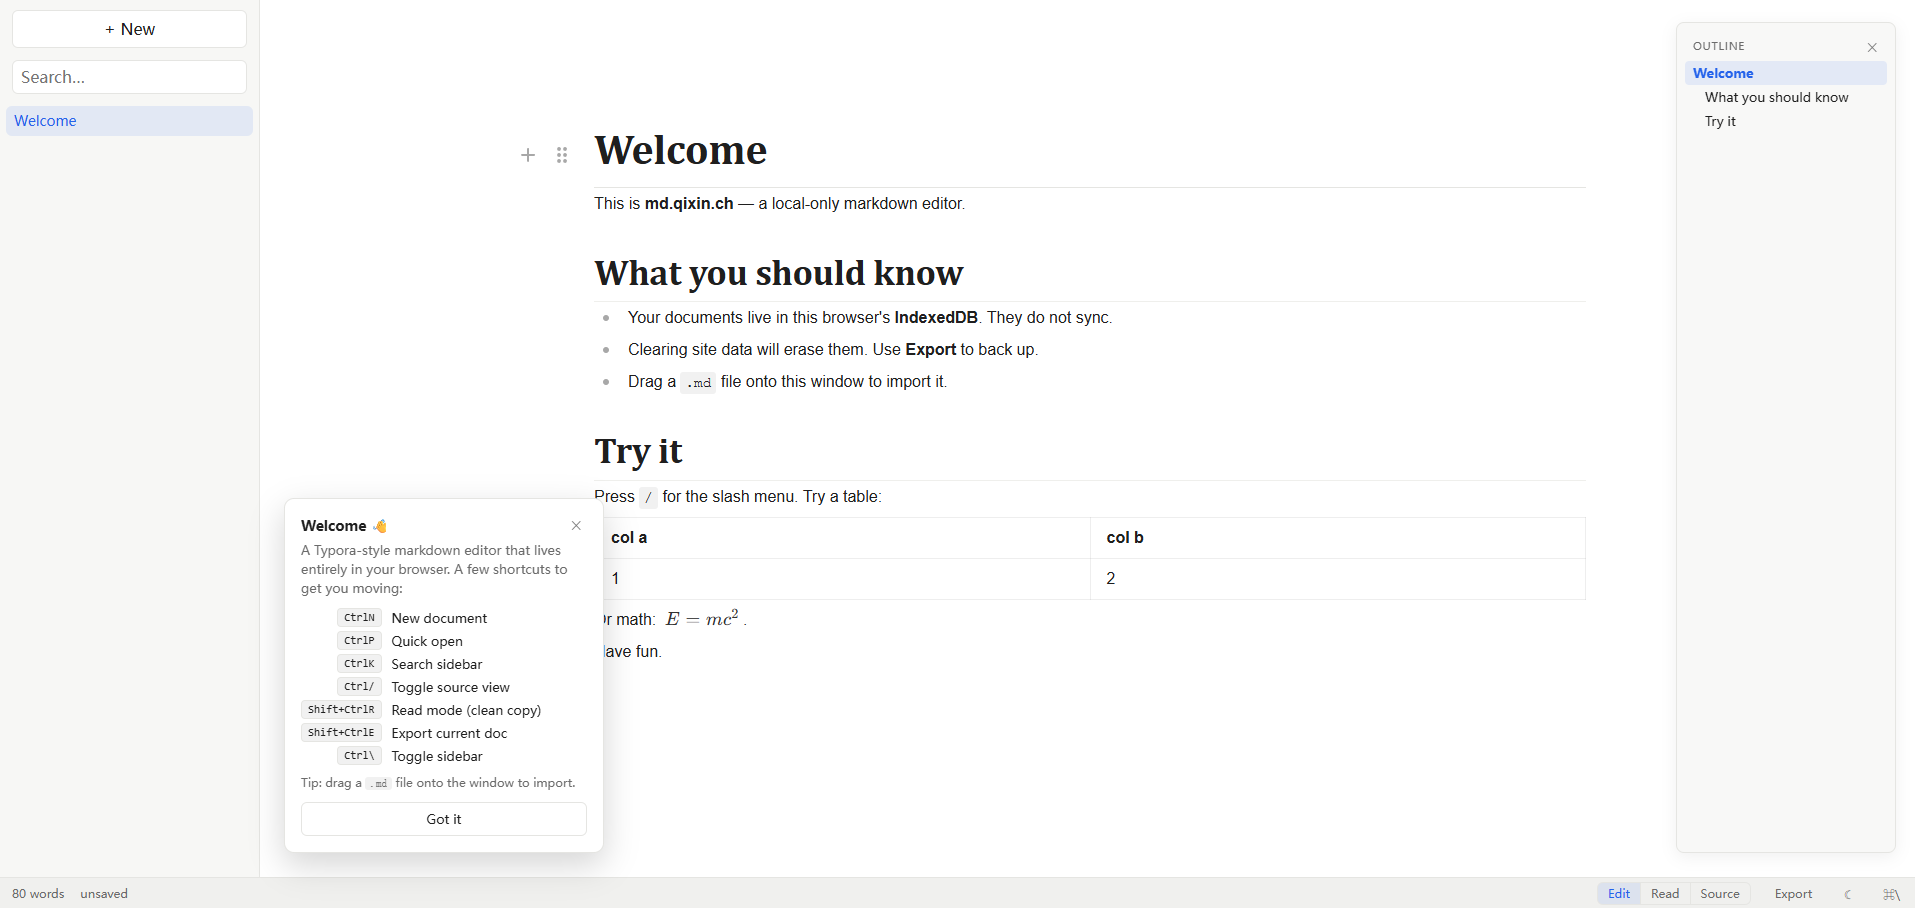Click the '/' inline code in Try it

point(648,497)
